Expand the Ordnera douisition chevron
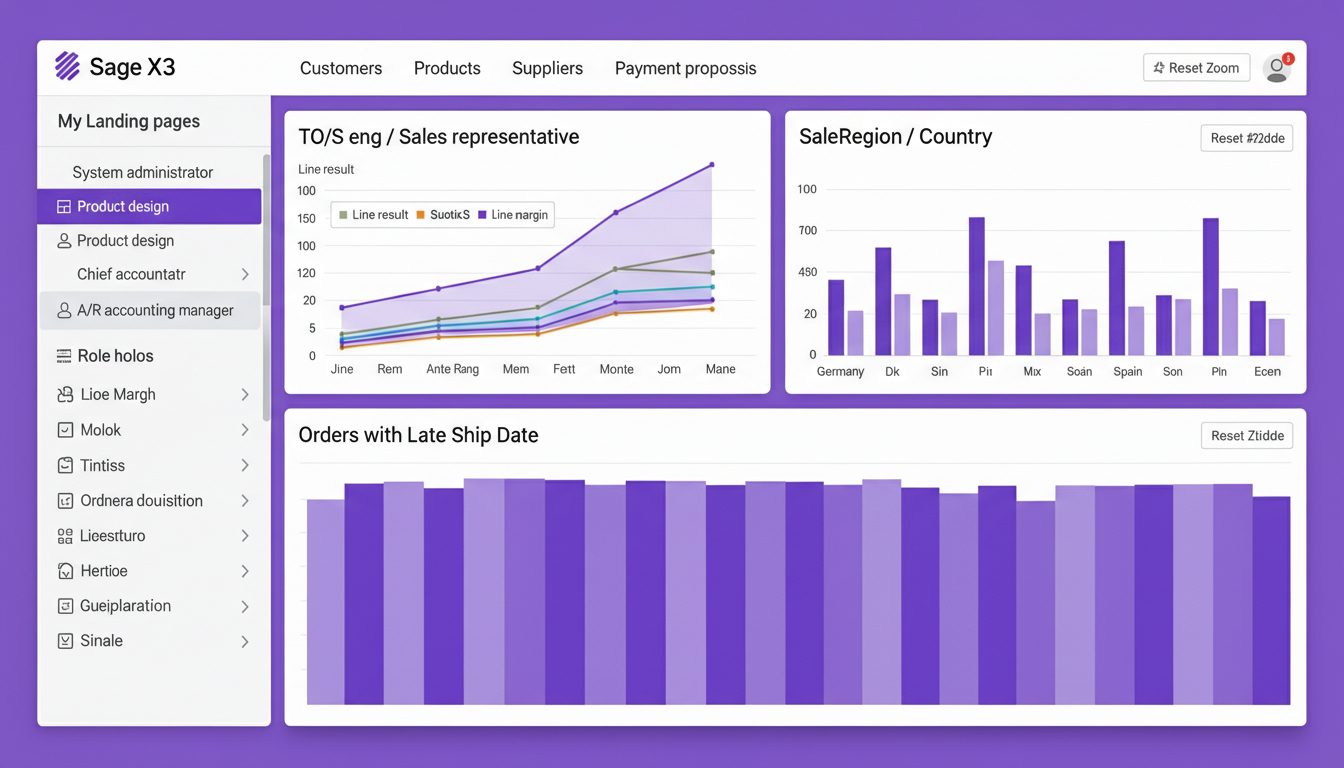Screen dimensions: 1344x768 [245, 501]
